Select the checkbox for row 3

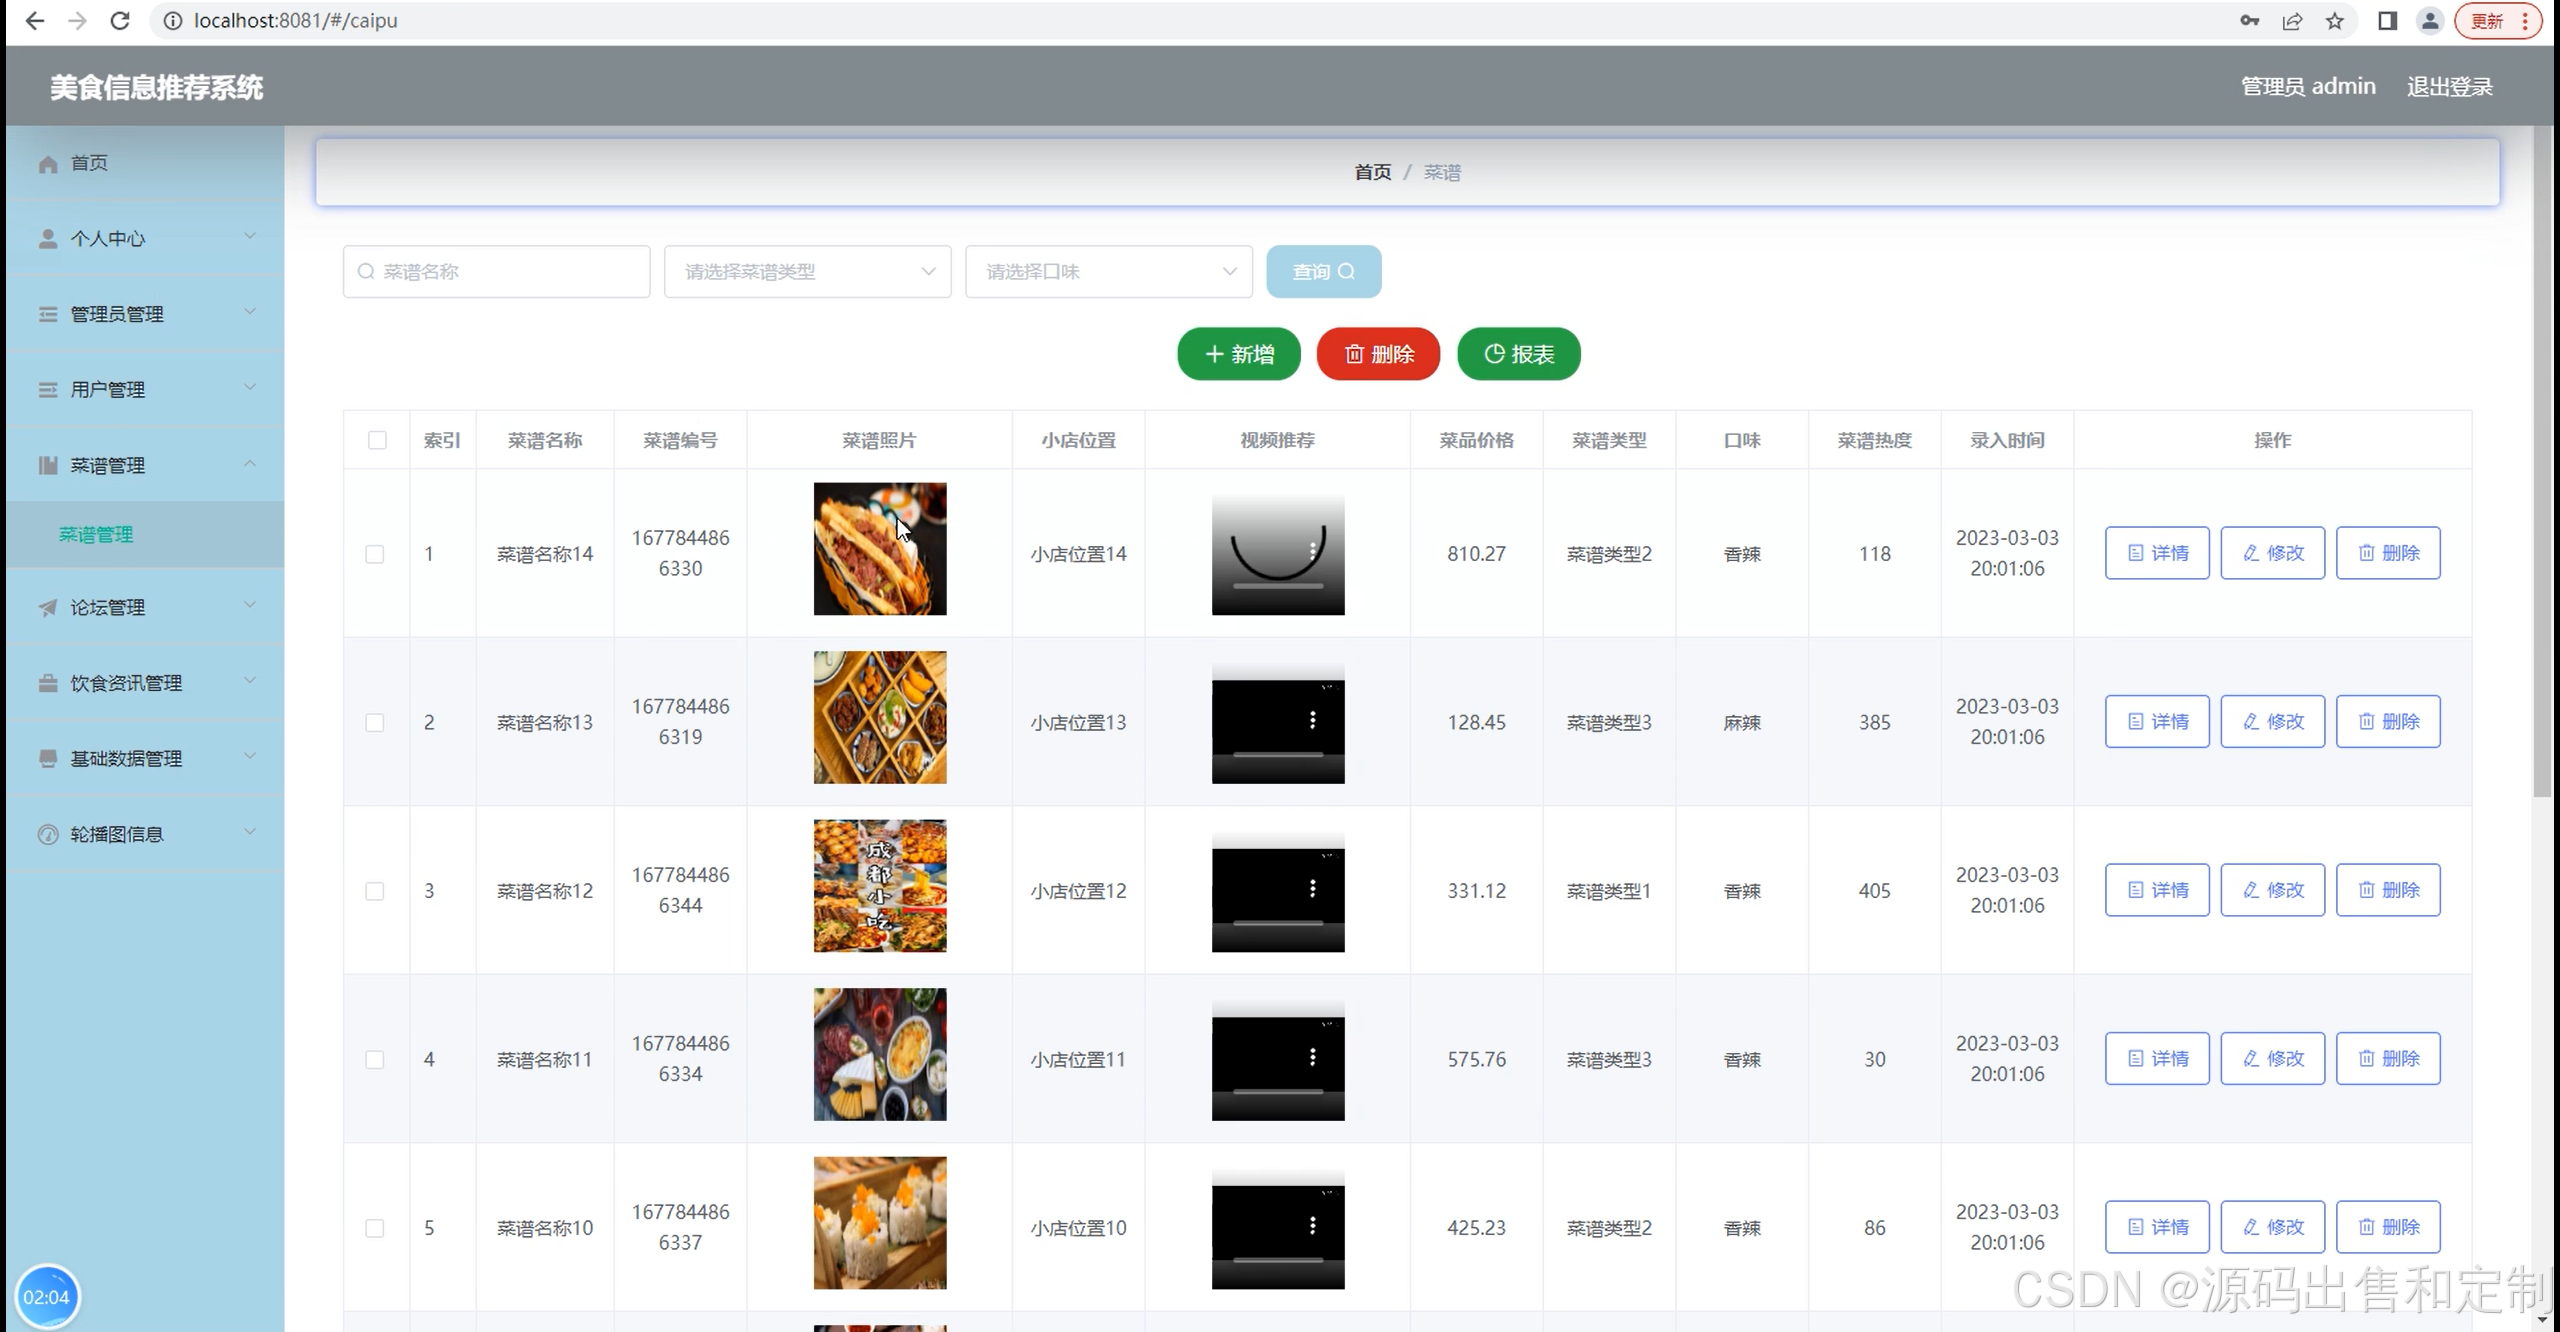(x=375, y=891)
